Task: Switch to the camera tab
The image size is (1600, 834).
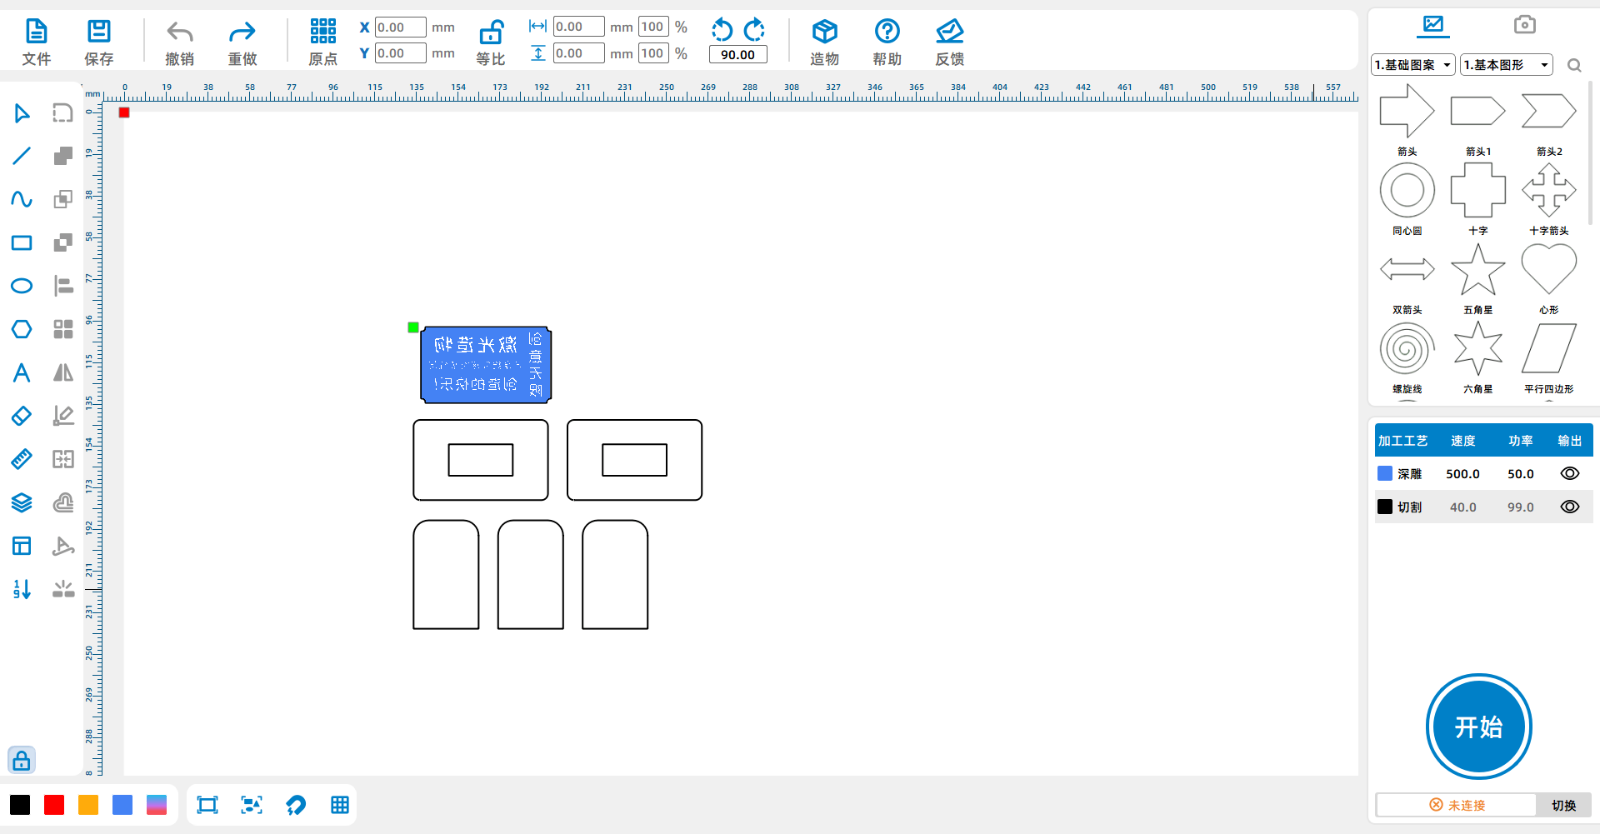Action: pyautogui.click(x=1524, y=25)
